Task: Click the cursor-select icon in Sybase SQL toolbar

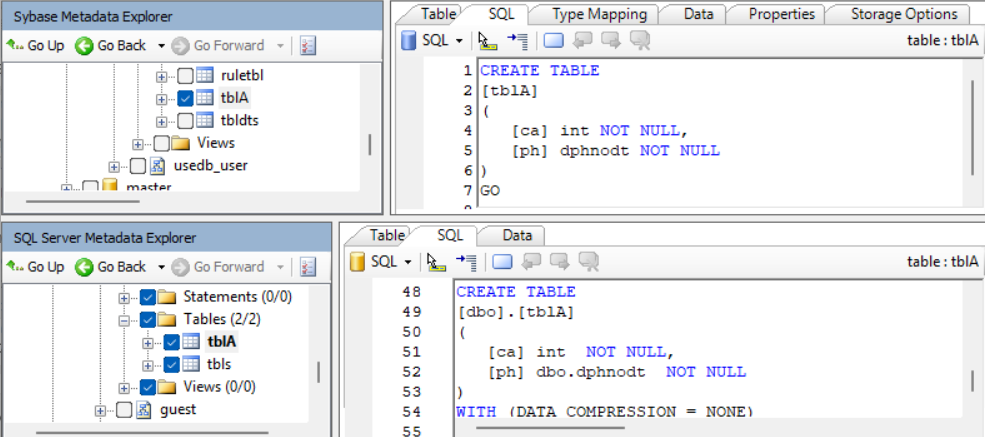Action: [487, 41]
